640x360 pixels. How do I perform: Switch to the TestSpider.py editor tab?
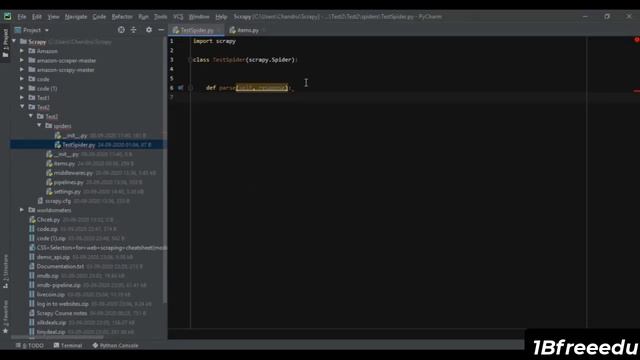click(x=197, y=30)
